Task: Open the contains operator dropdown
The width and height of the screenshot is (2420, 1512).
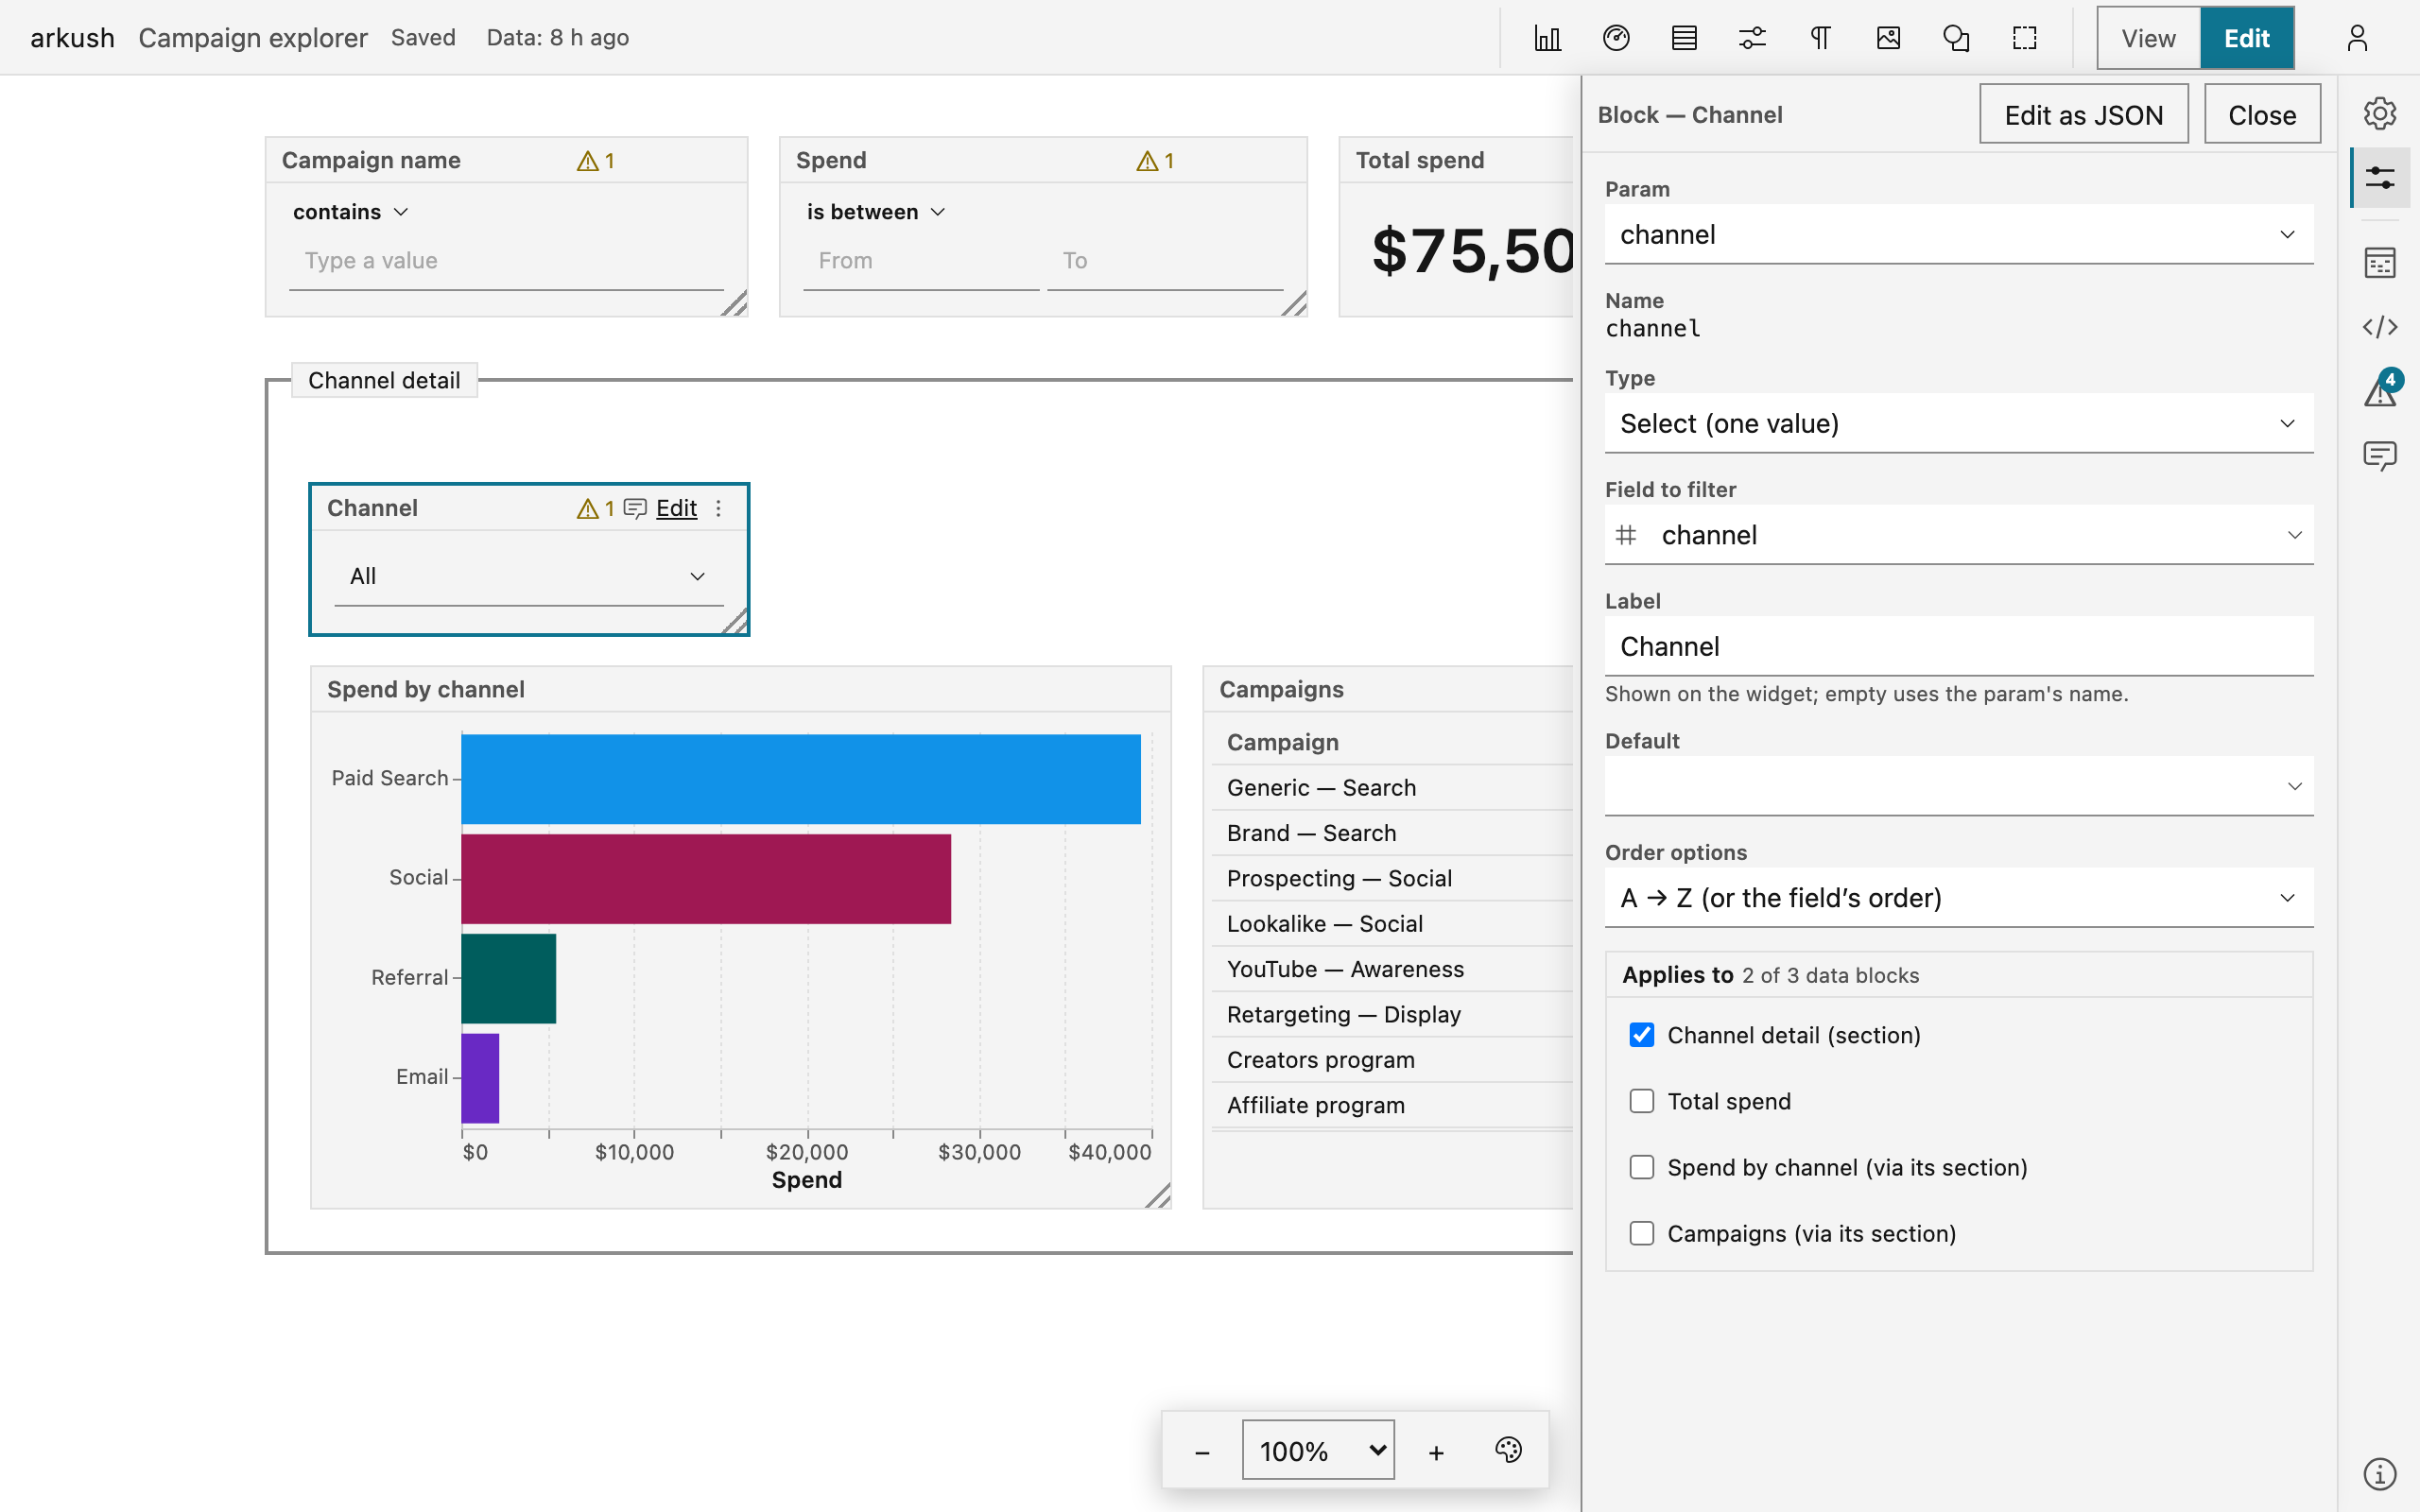Action: (x=351, y=212)
